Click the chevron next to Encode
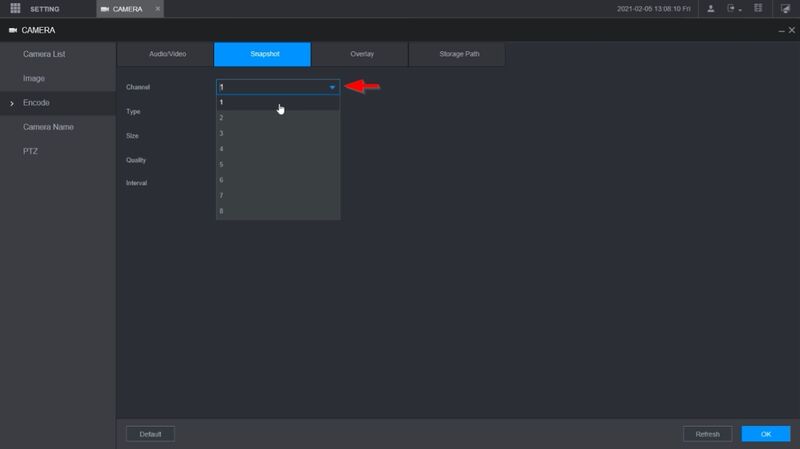The height and width of the screenshot is (449, 800). [12, 104]
